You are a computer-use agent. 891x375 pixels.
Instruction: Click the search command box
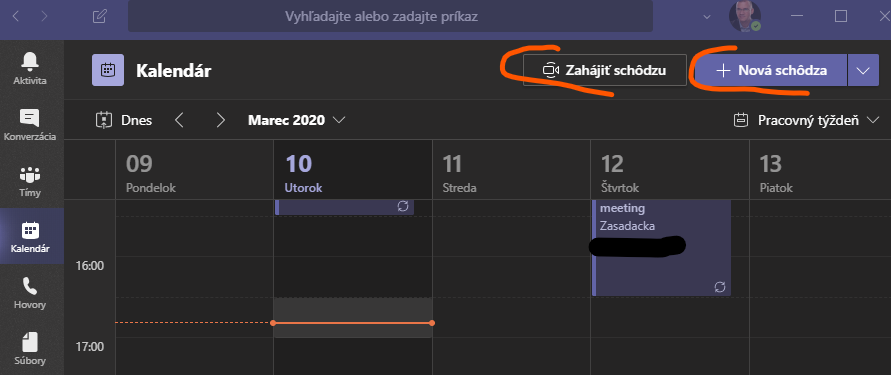[390, 16]
